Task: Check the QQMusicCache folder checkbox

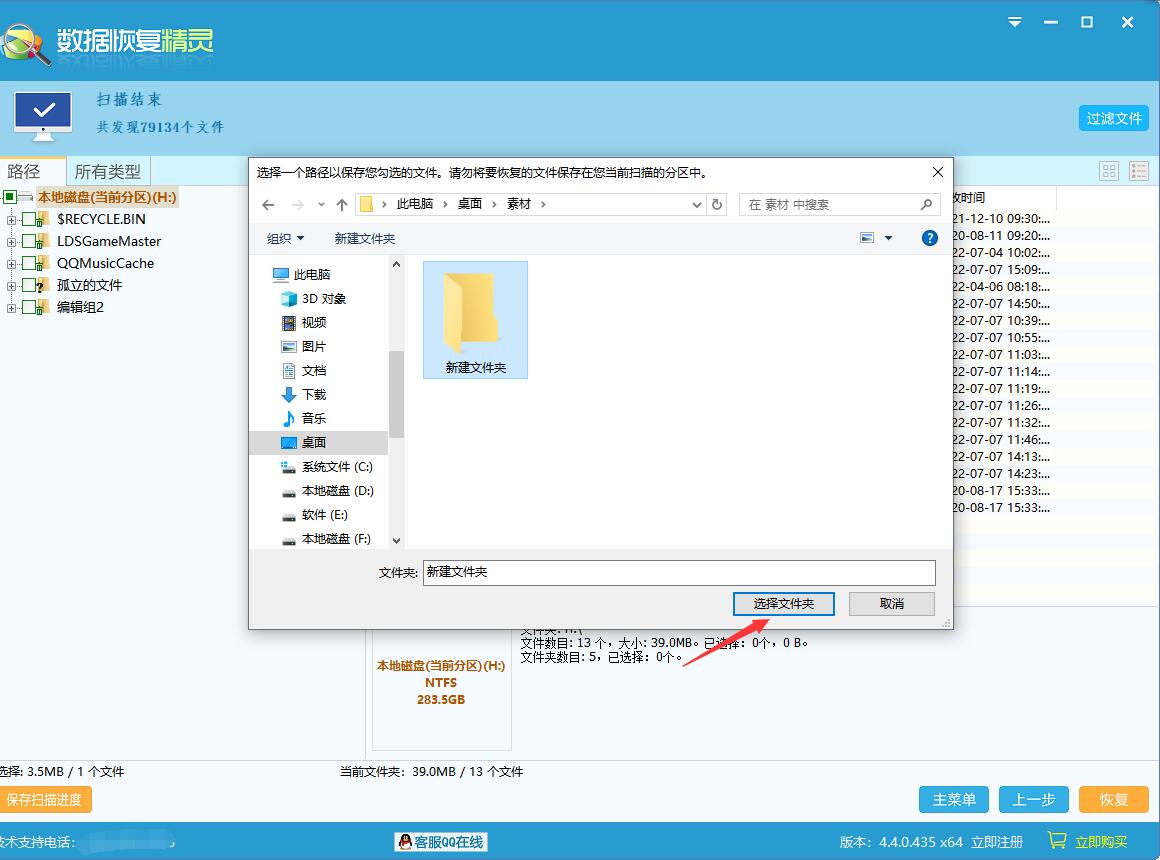Action: click(29, 263)
